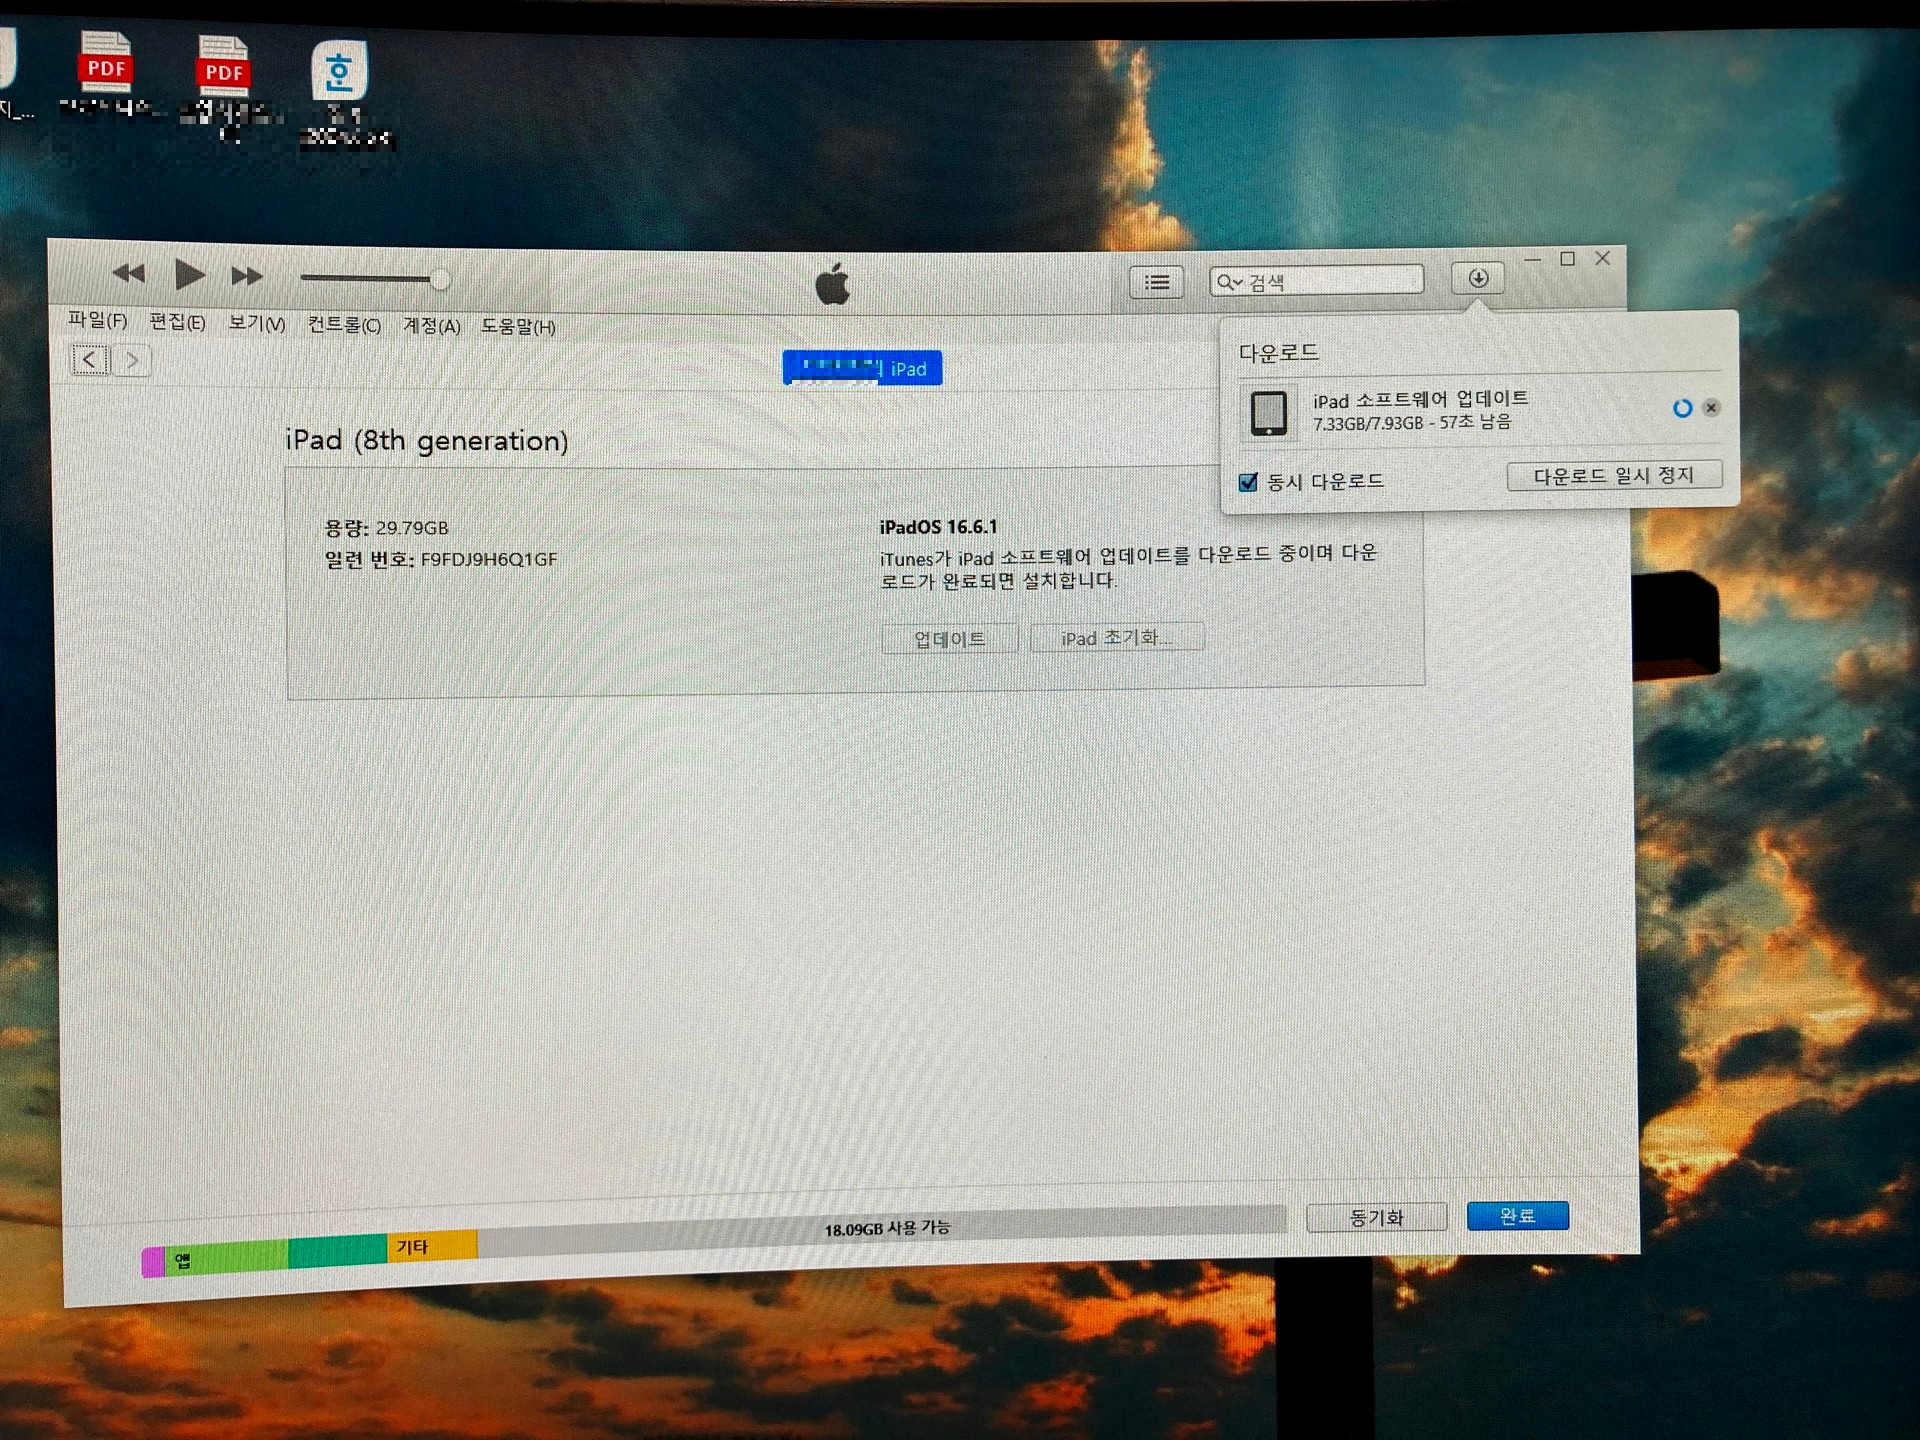Open the 파일(F) menu
1920x1440 pixels.
pos(97,320)
